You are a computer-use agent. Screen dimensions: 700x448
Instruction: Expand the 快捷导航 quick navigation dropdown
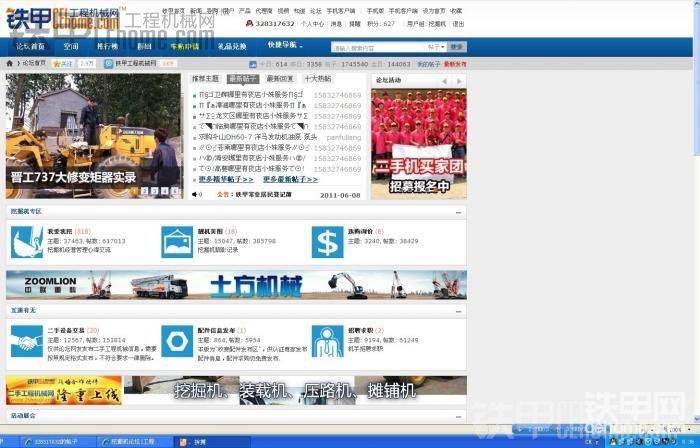tap(285, 45)
